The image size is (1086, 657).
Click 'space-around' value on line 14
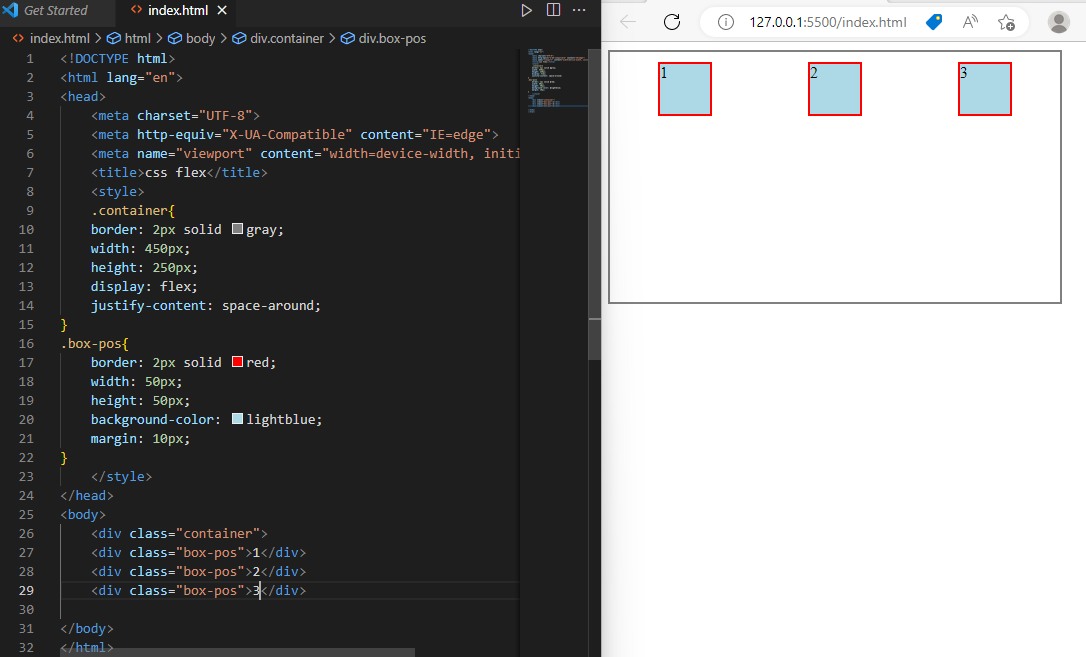click(x=267, y=305)
